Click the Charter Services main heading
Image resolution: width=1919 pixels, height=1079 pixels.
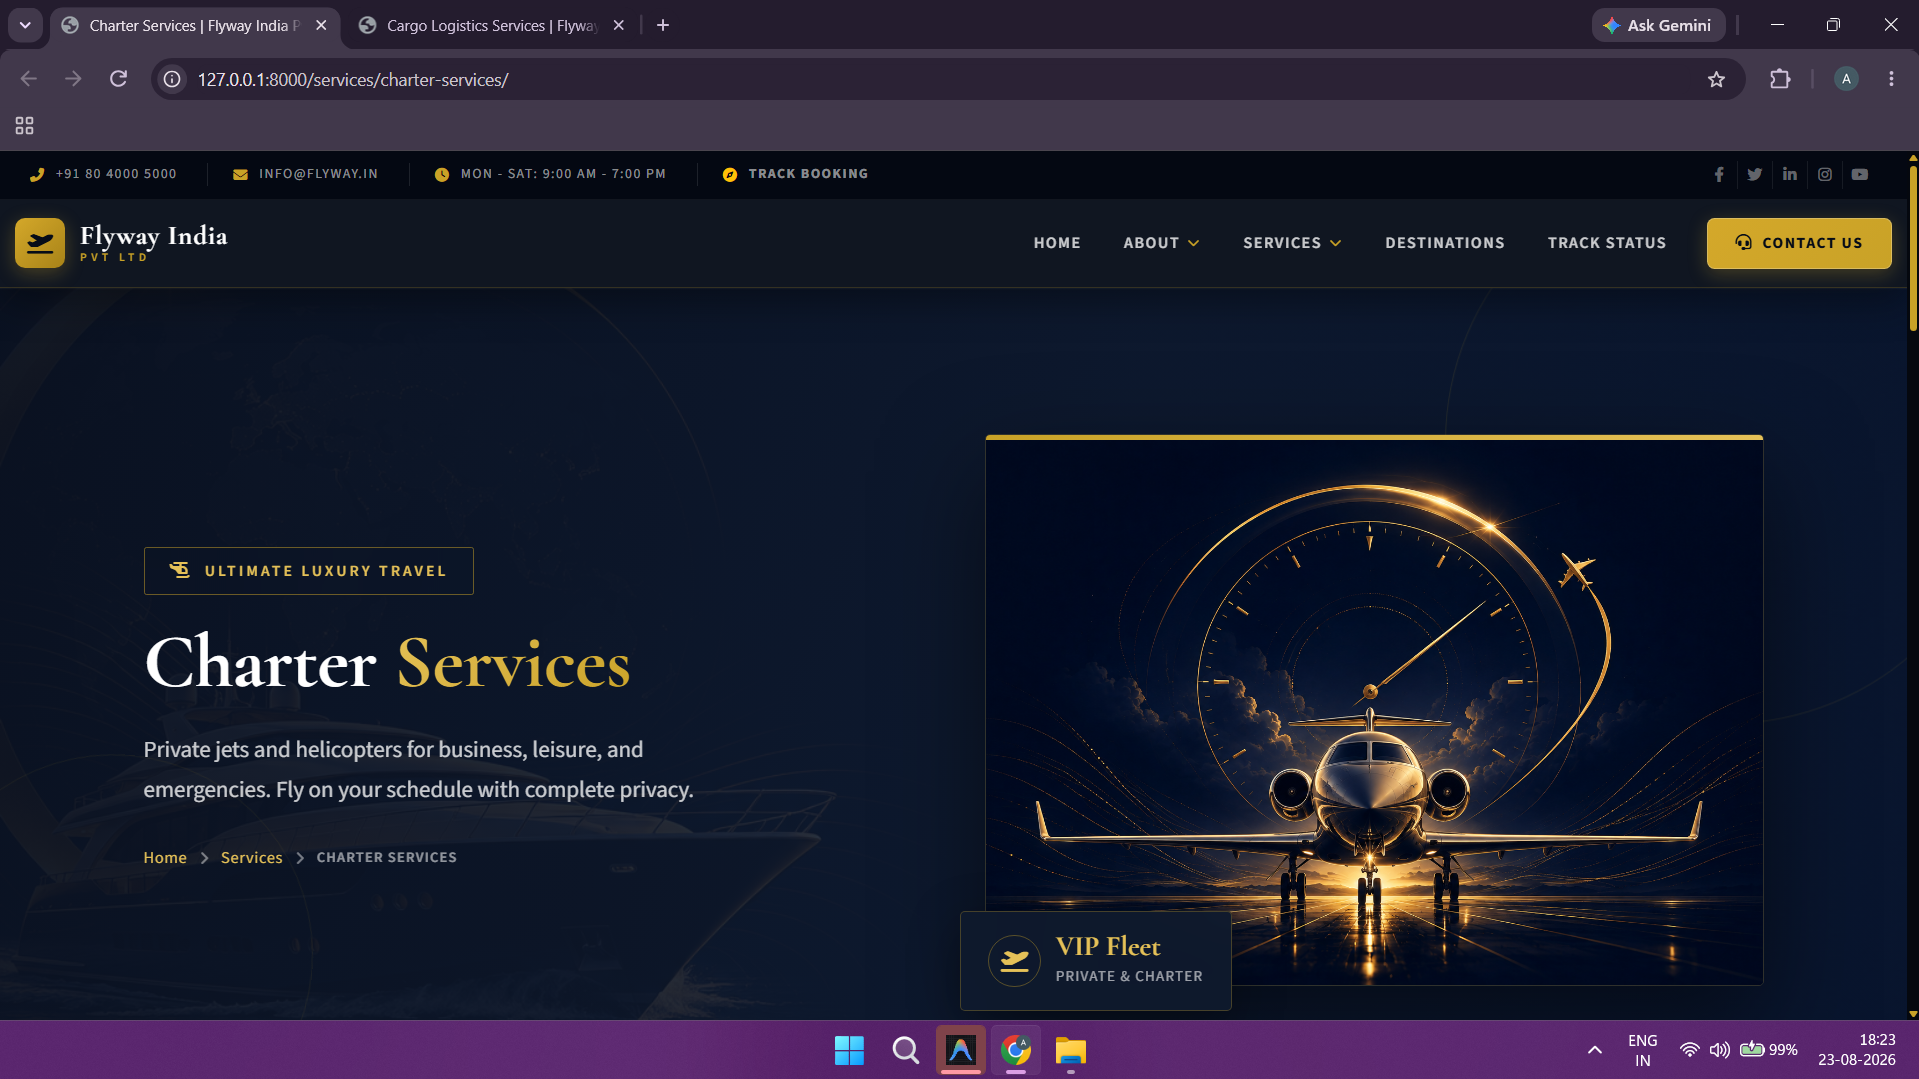[388, 664]
